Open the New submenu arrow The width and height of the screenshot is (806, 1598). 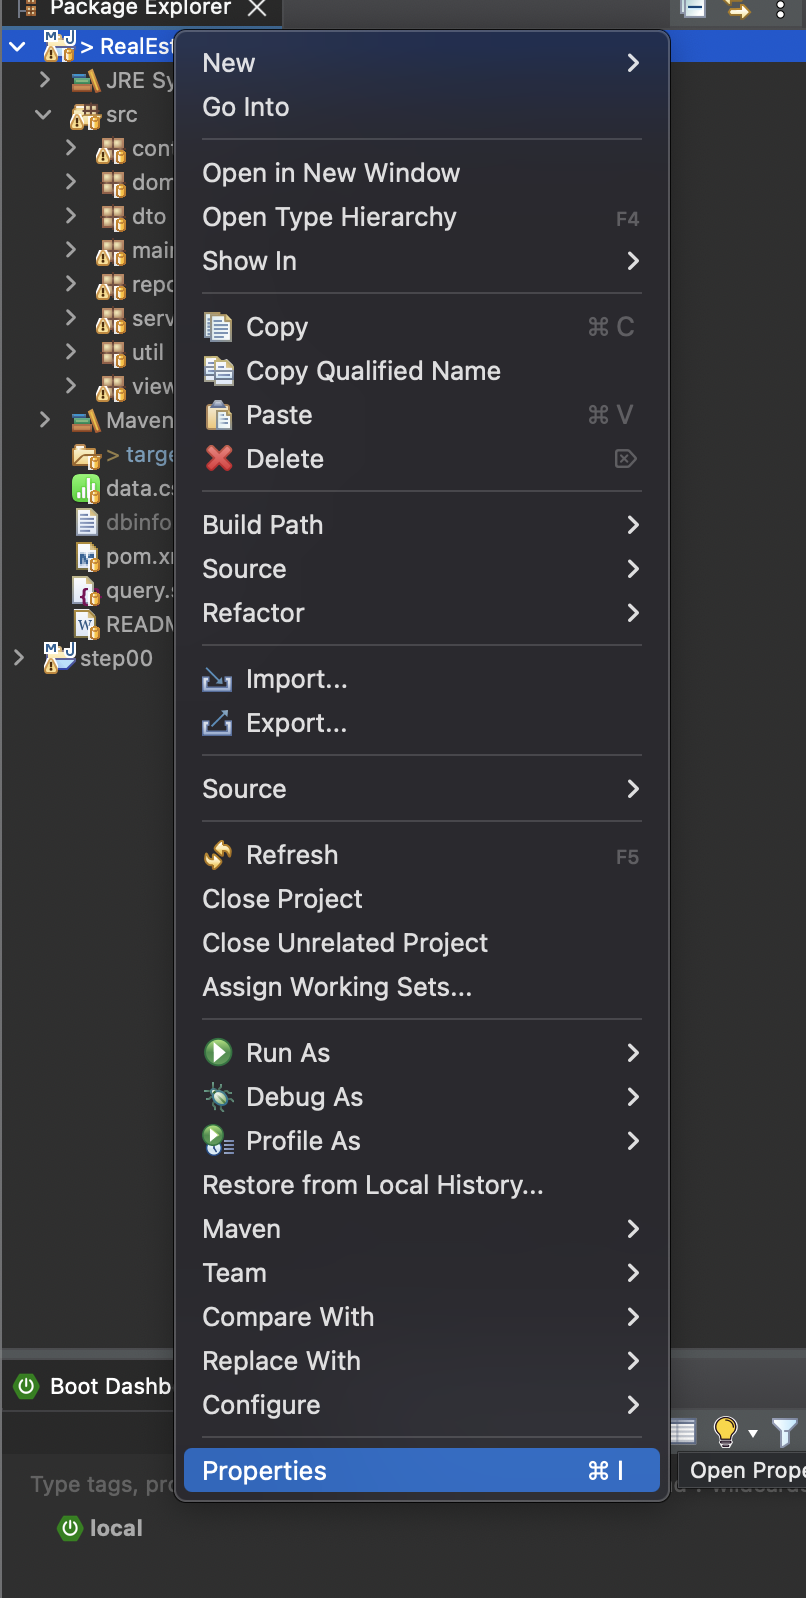click(x=632, y=63)
